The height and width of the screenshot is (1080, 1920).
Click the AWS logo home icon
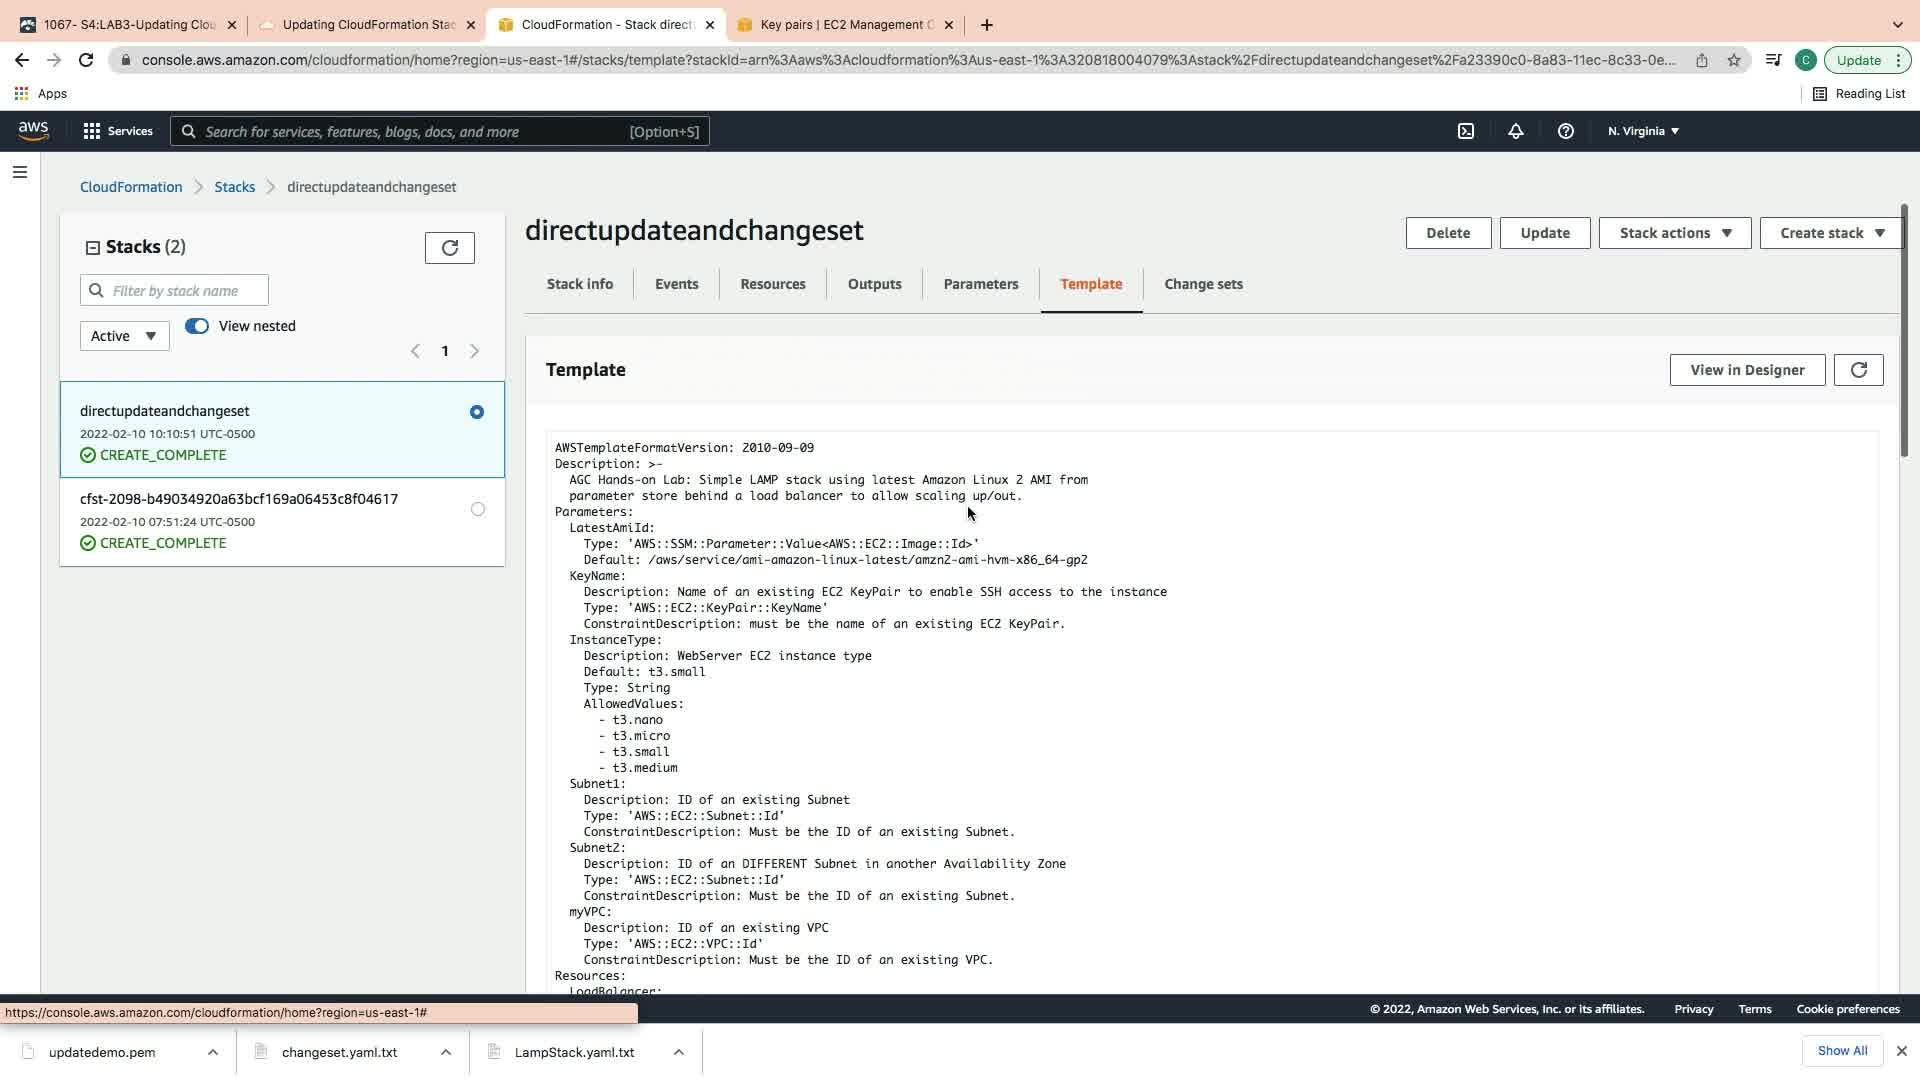[33, 131]
